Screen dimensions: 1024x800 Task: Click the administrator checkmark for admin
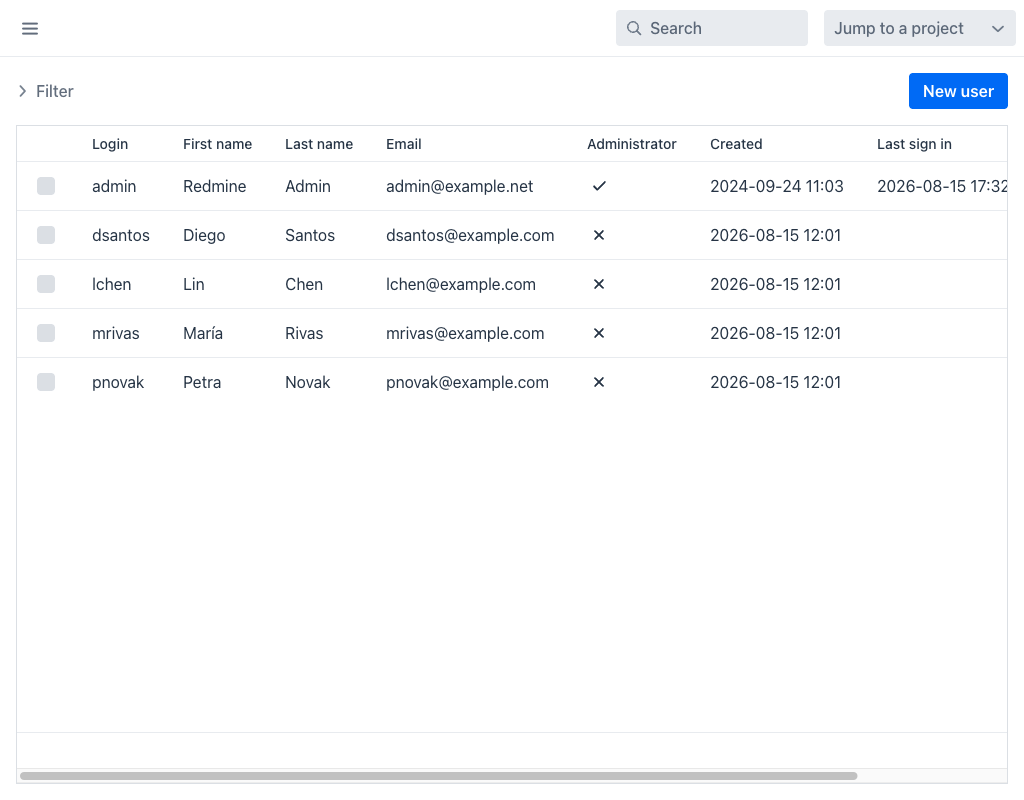599,186
